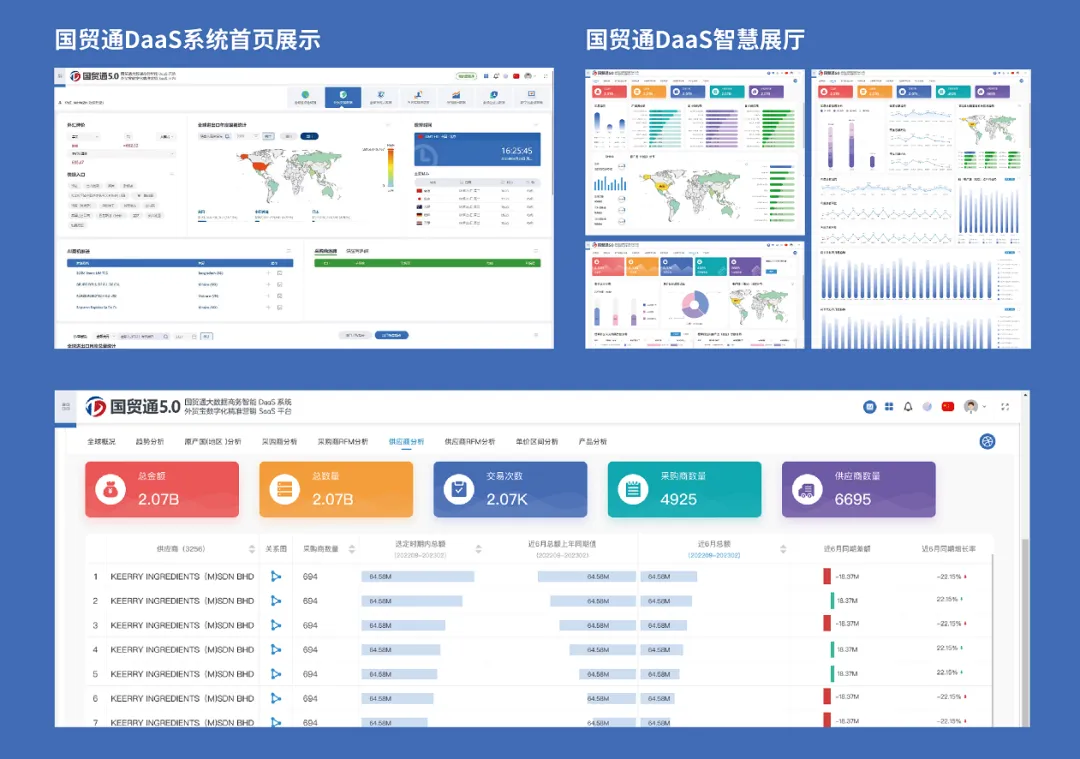Click the 16:25:45 clock widget in the homepage screenshot
This screenshot has height=759, width=1080.
(x=477, y=149)
